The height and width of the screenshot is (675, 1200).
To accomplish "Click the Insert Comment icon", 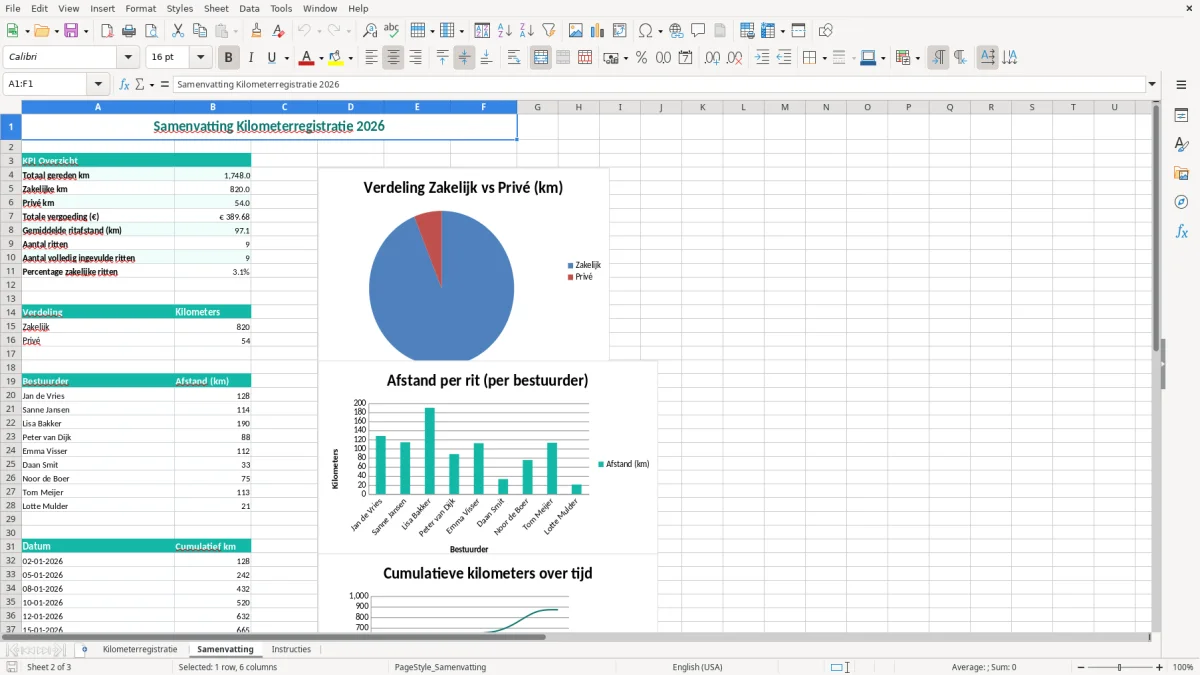I will pyautogui.click(x=698, y=31).
